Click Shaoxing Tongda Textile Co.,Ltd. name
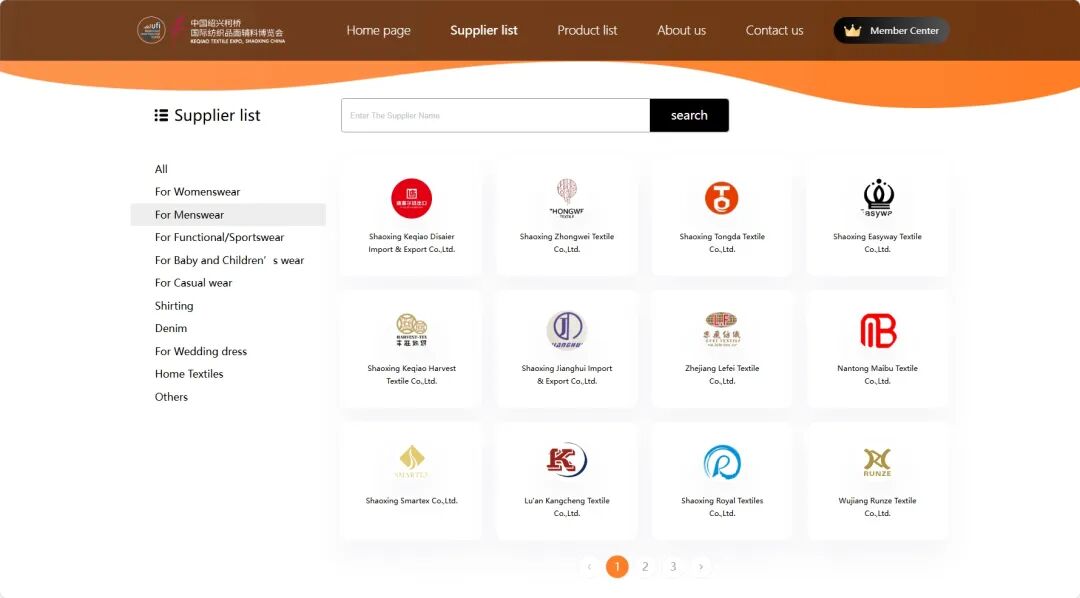The image size is (1080, 598). coord(722,243)
